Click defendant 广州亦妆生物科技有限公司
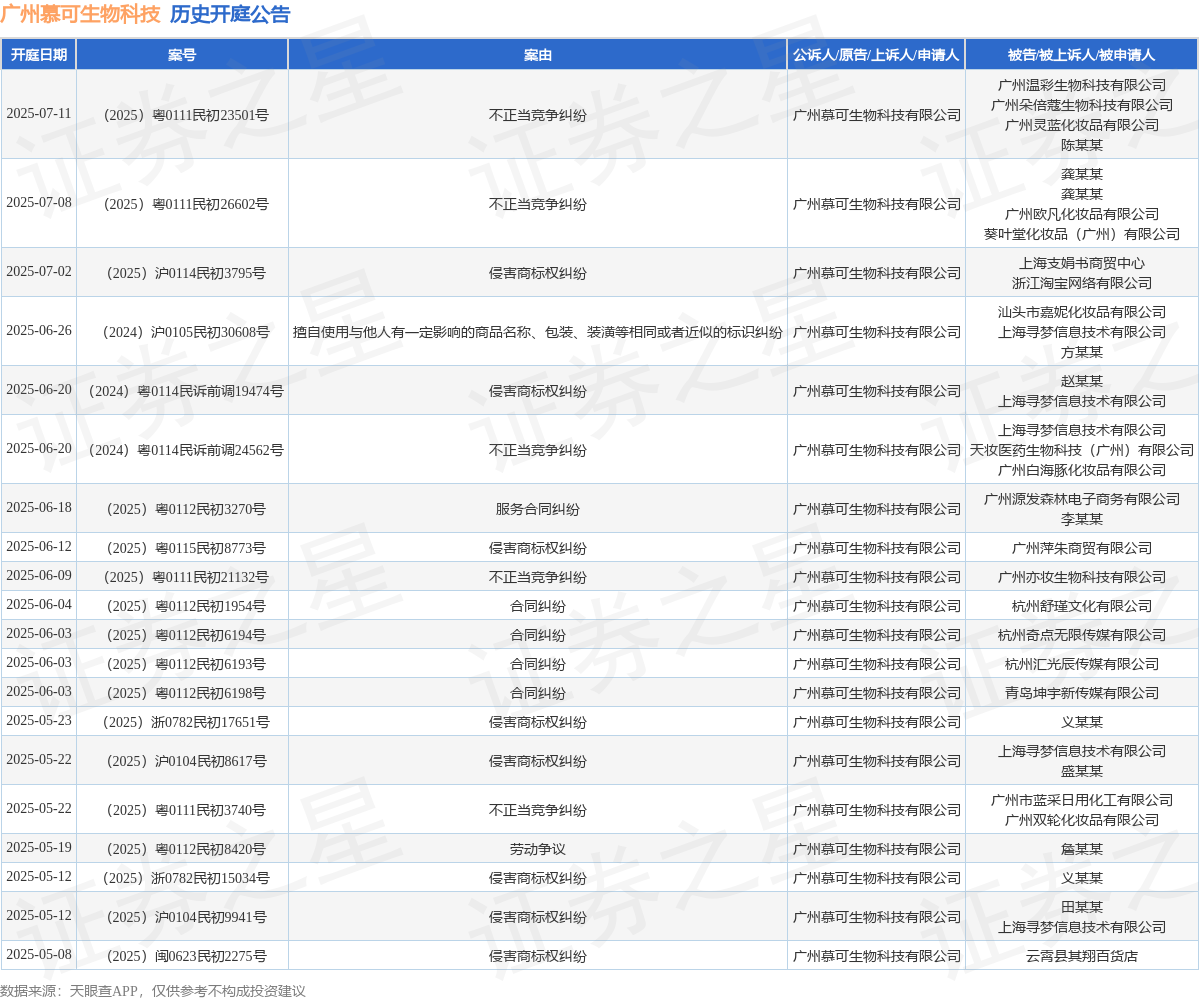 [1082, 577]
